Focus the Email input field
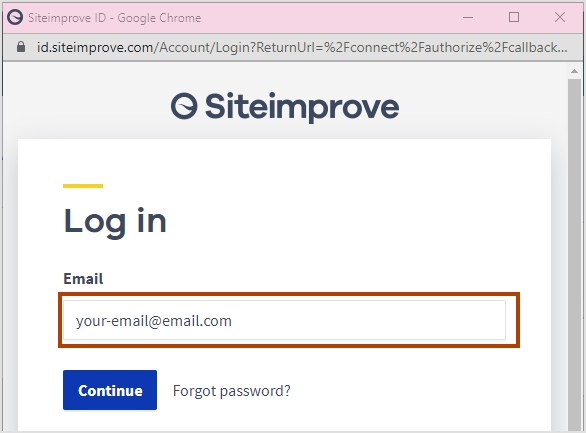 point(284,320)
